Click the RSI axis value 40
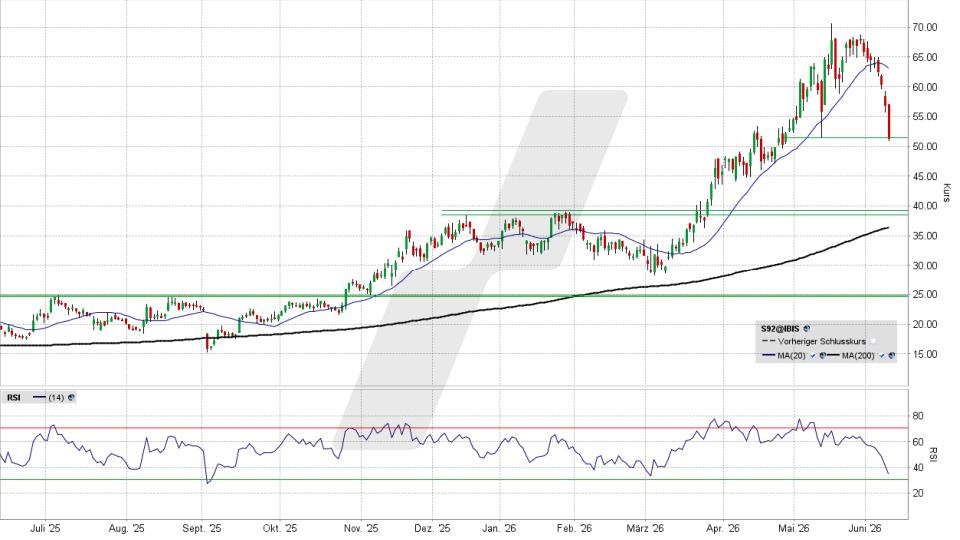Image resolution: width=960 pixels, height=540 pixels. pos(918,468)
